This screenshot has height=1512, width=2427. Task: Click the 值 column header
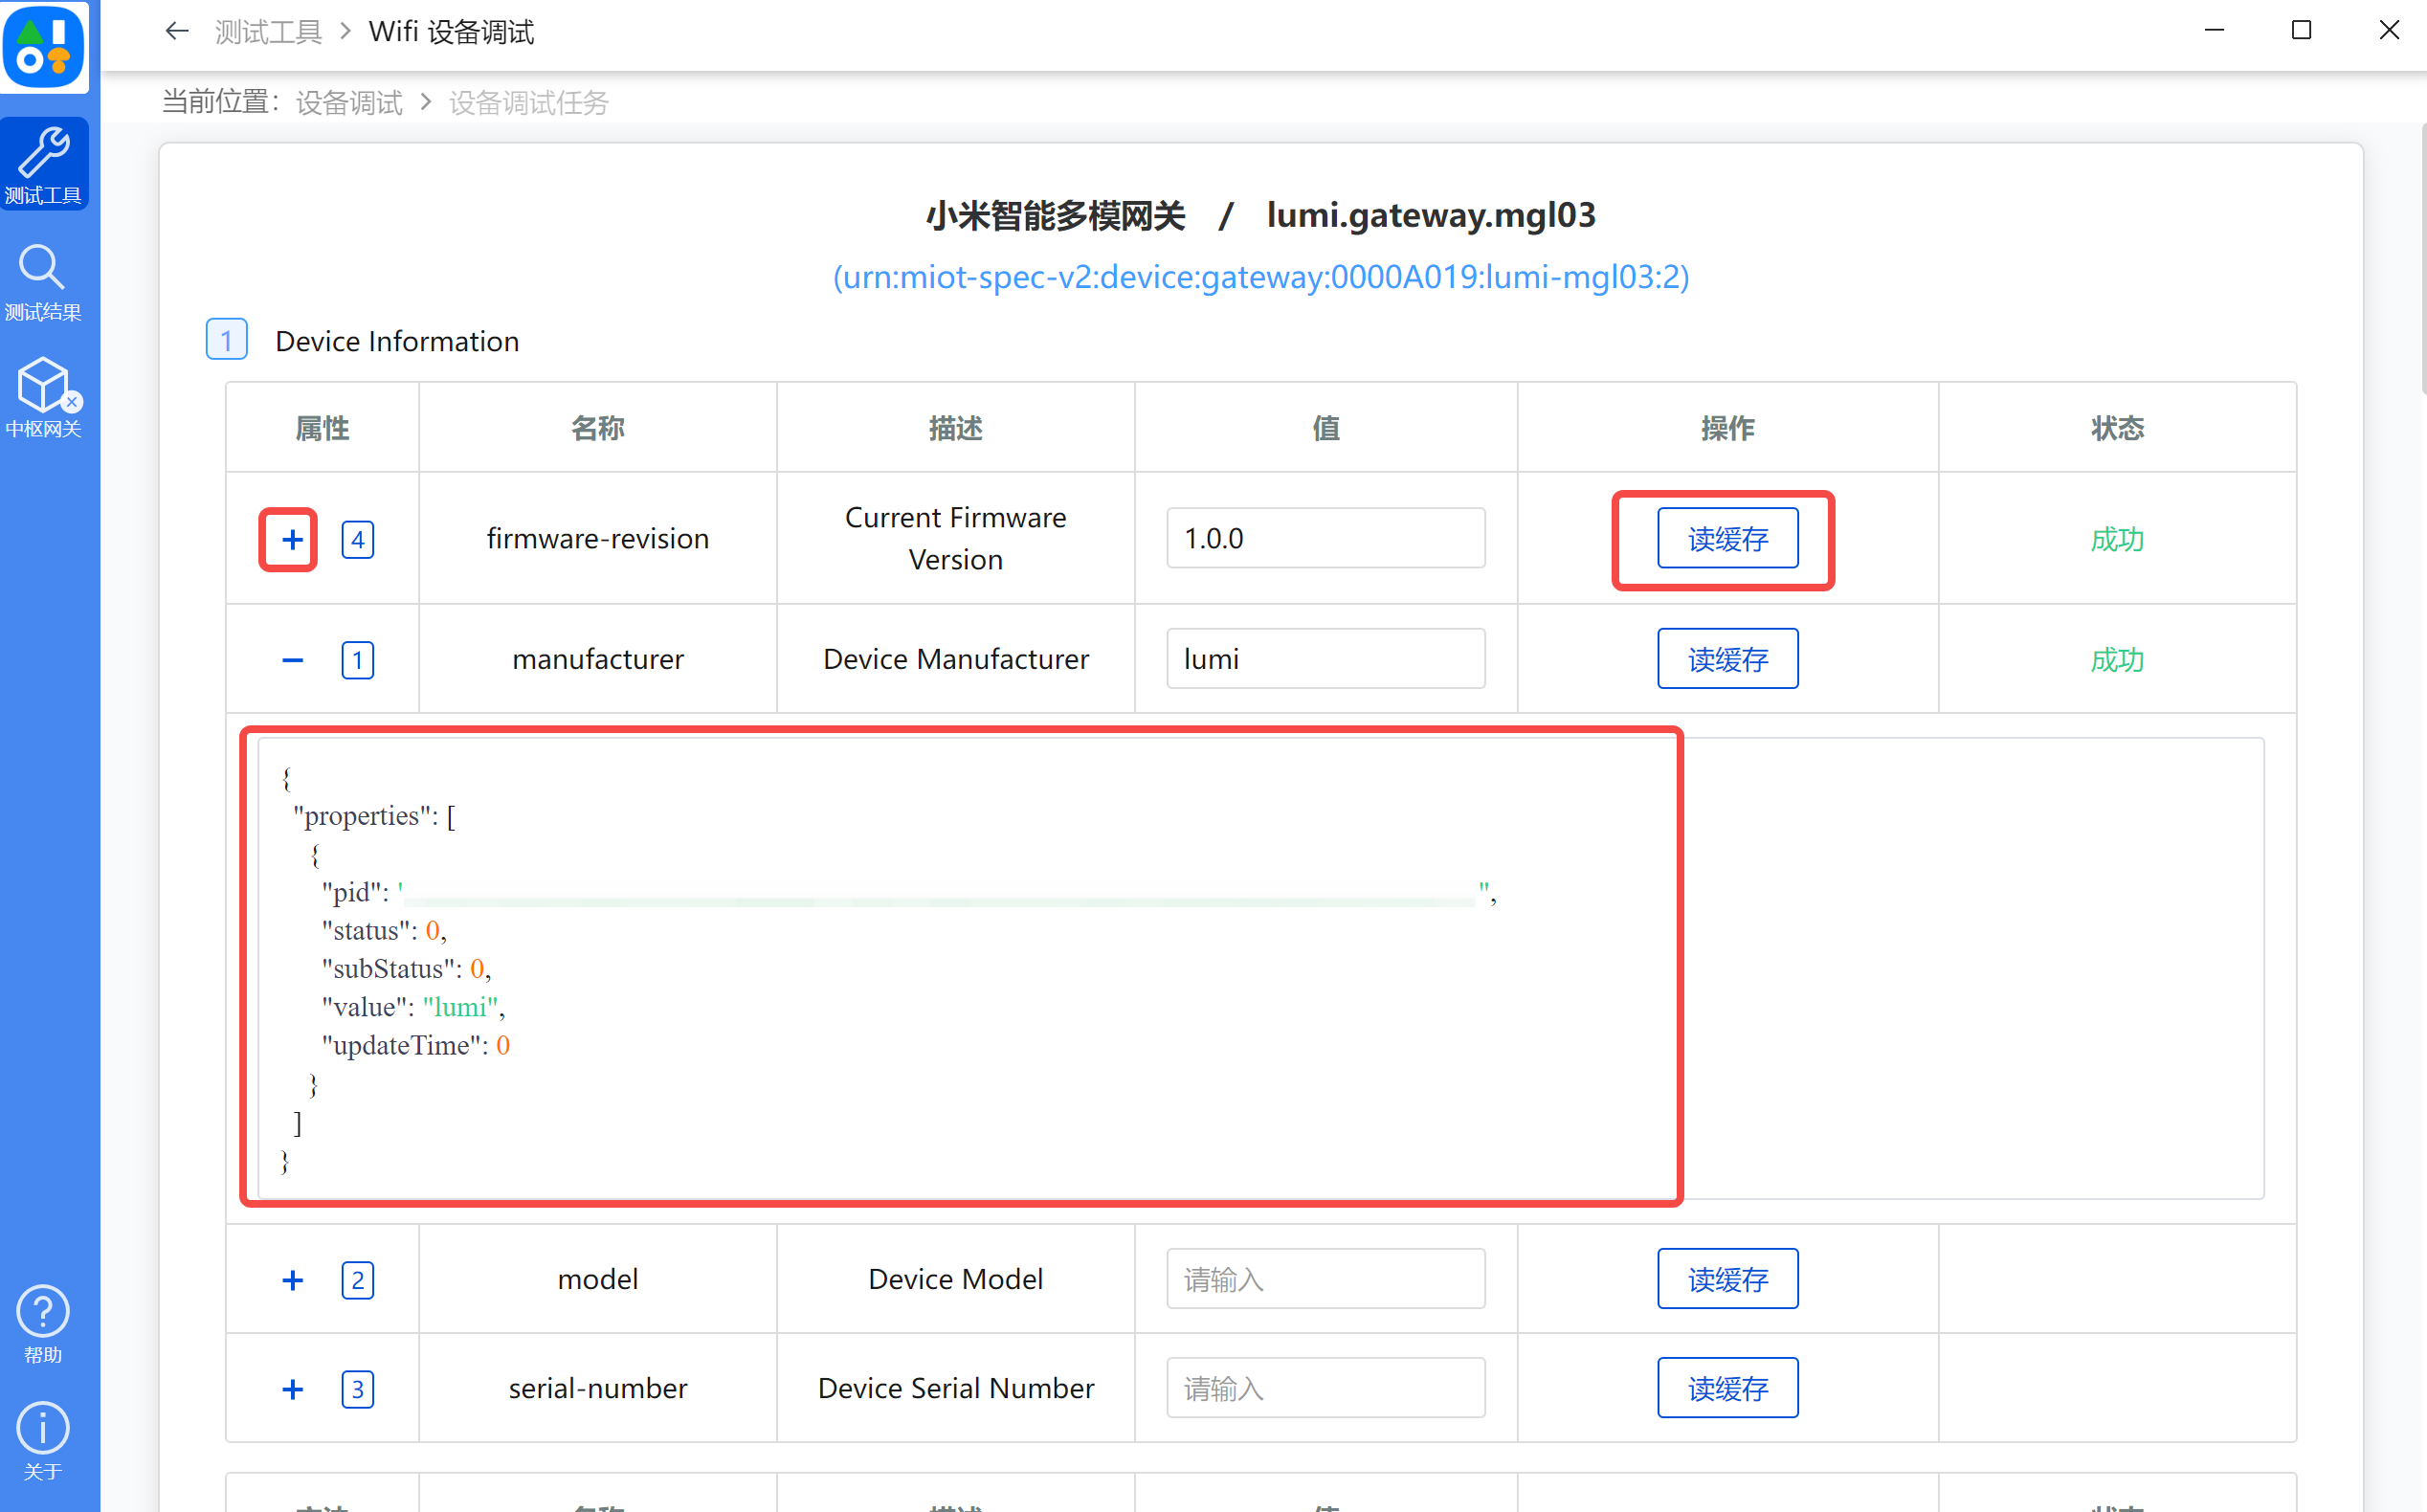tap(1325, 428)
